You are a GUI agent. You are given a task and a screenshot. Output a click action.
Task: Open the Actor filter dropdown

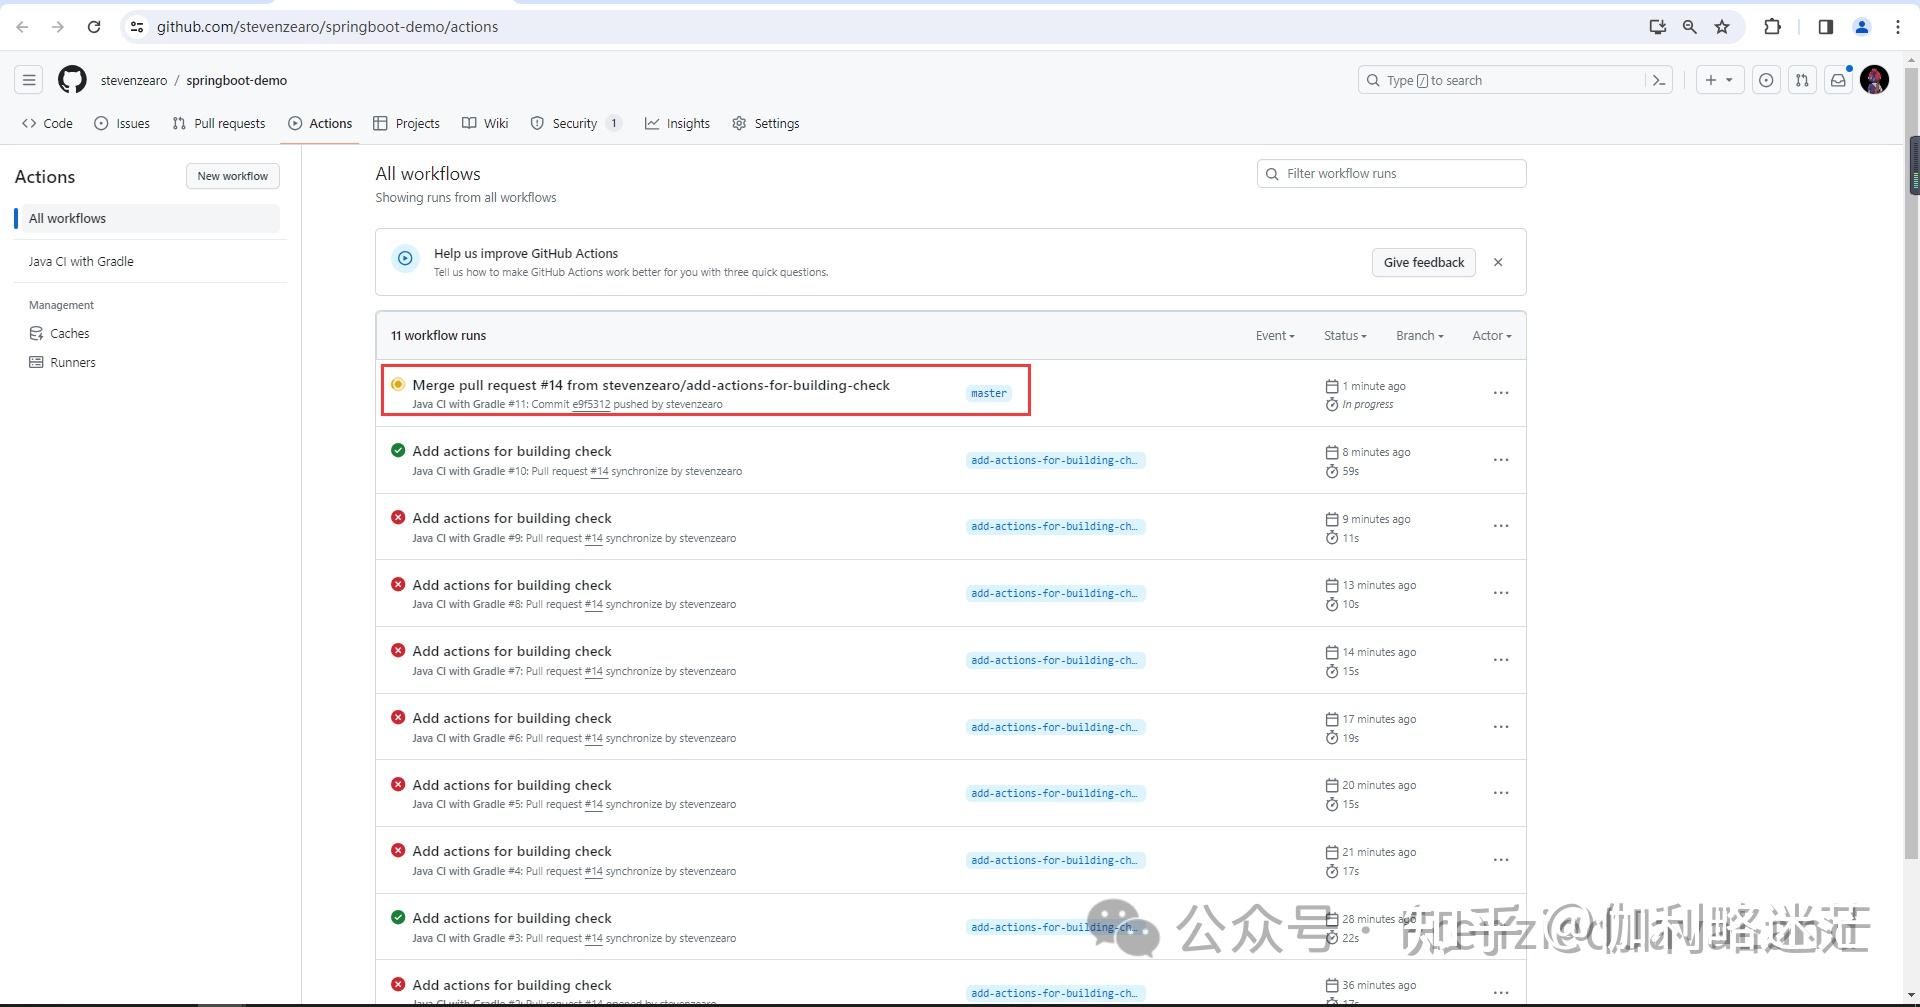[x=1490, y=335]
